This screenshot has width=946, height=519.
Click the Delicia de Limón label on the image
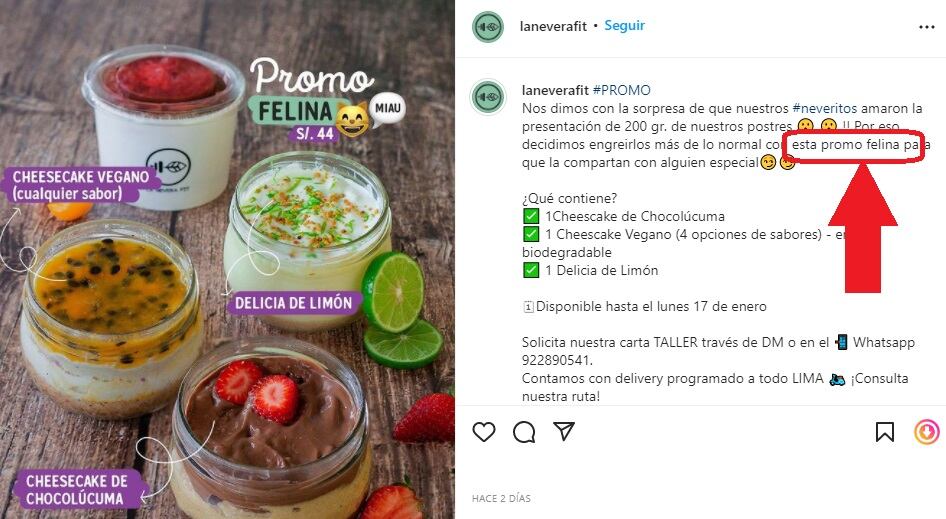point(294,302)
